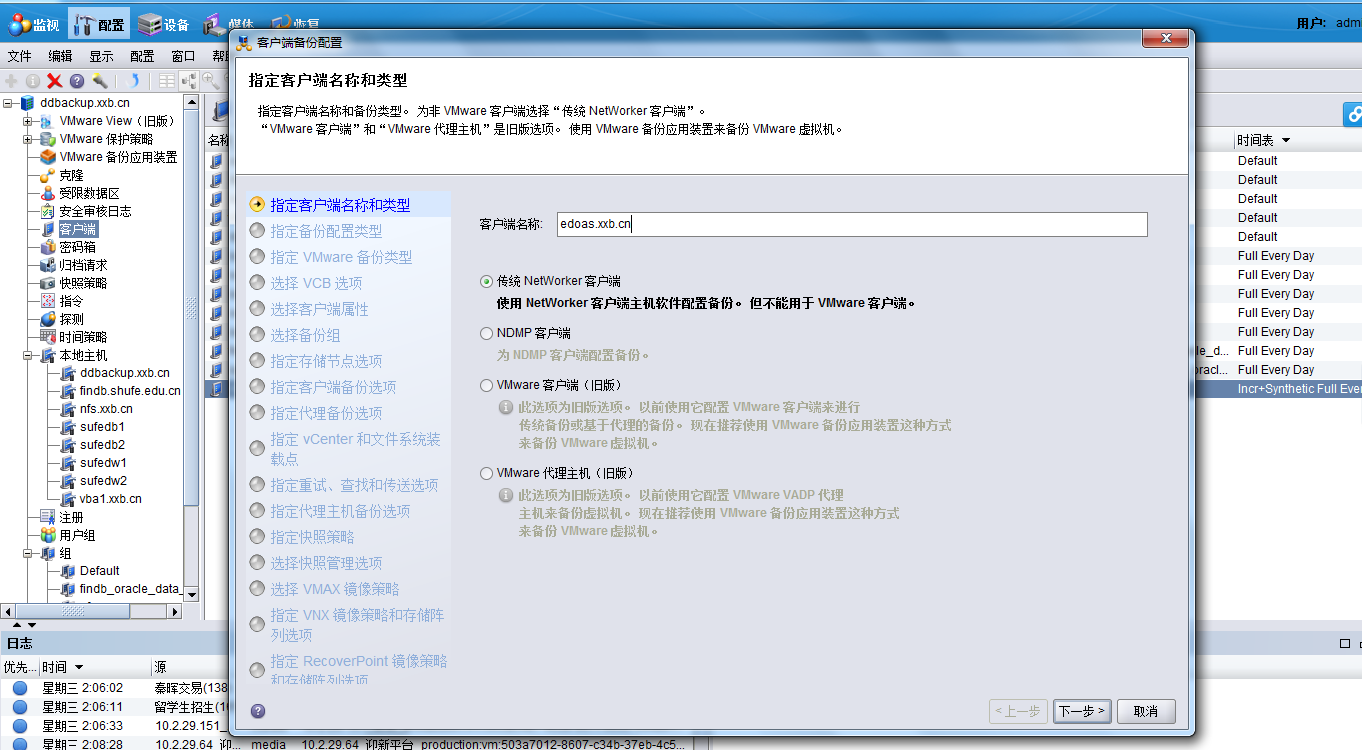This screenshot has height=750, width=1362.
Task: Open the 文件 menu
Action: pyautogui.click(x=20, y=56)
